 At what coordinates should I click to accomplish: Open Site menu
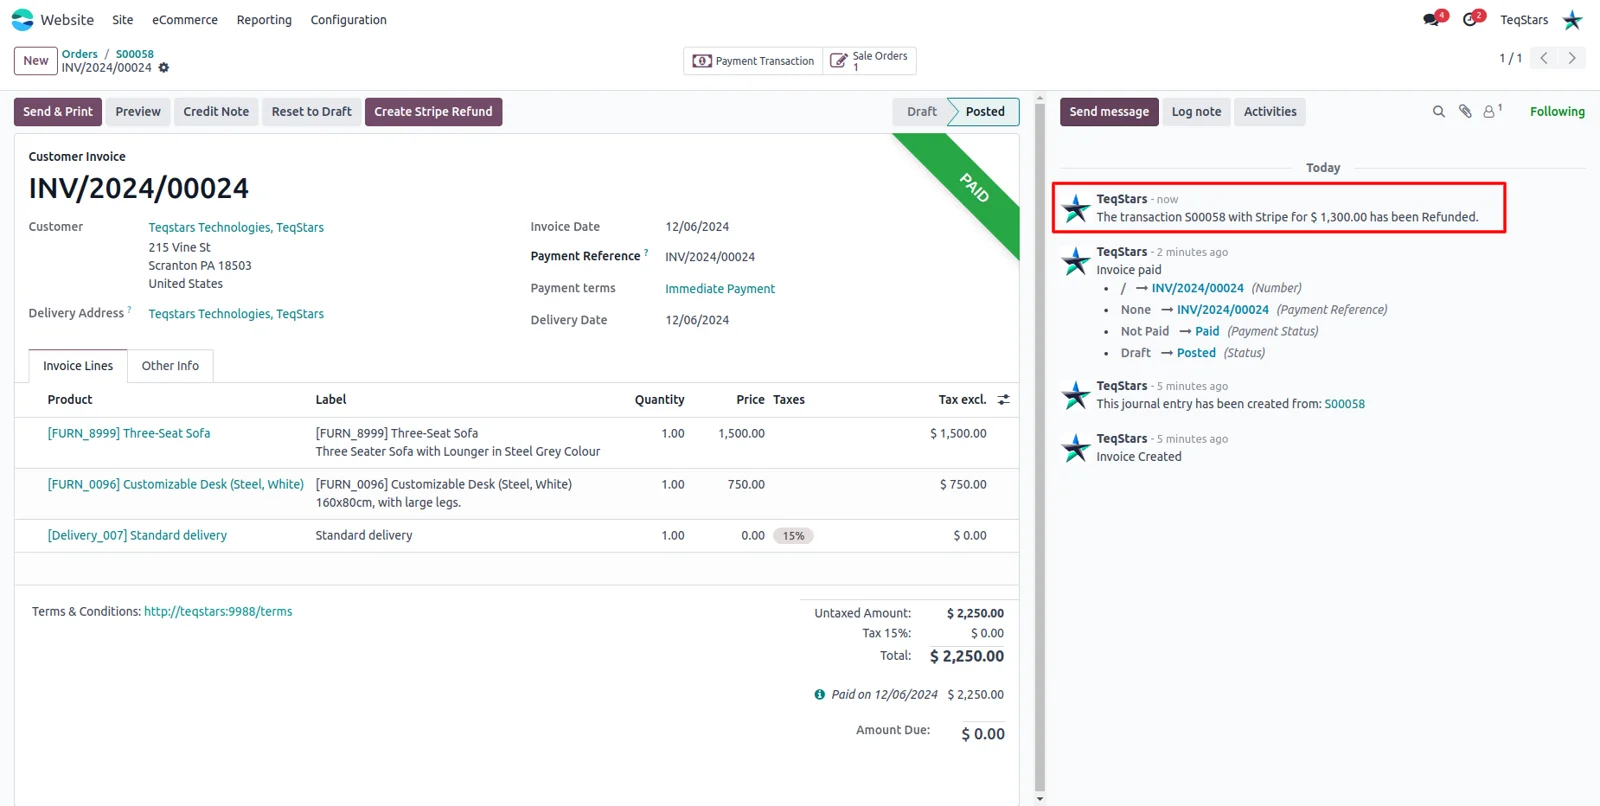(x=123, y=20)
